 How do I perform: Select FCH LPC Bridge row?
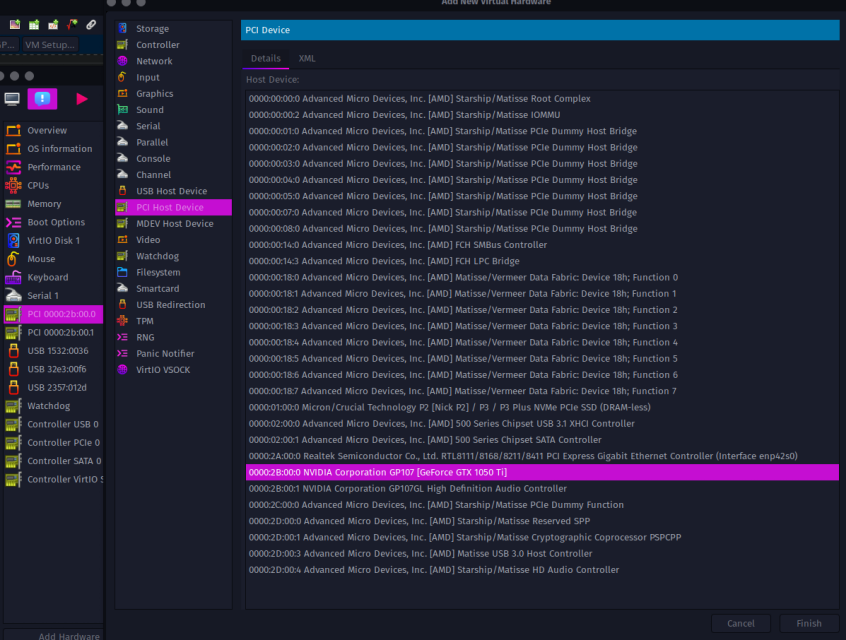[x=542, y=261]
